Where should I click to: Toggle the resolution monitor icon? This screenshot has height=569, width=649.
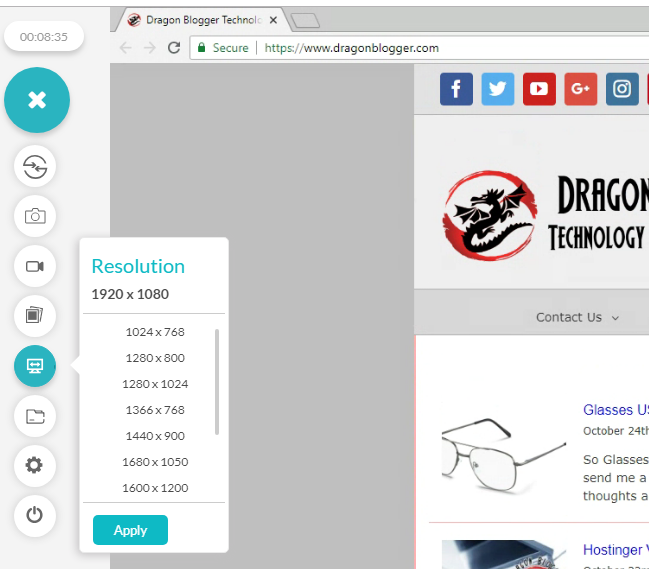click(x=35, y=366)
